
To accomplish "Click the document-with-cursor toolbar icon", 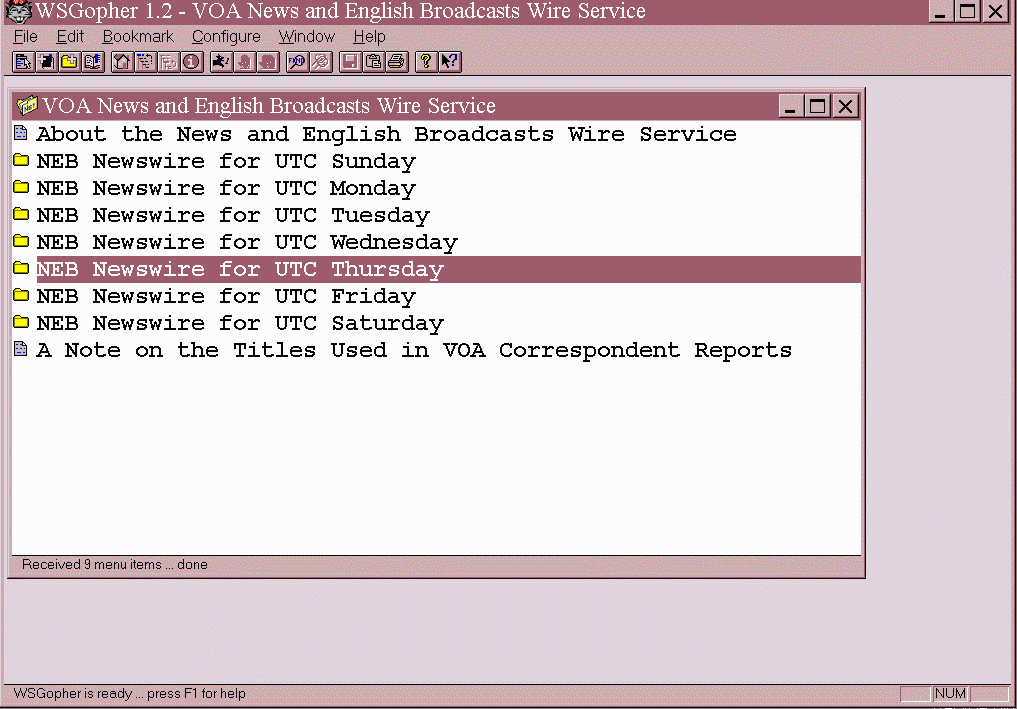I will point(23,62).
